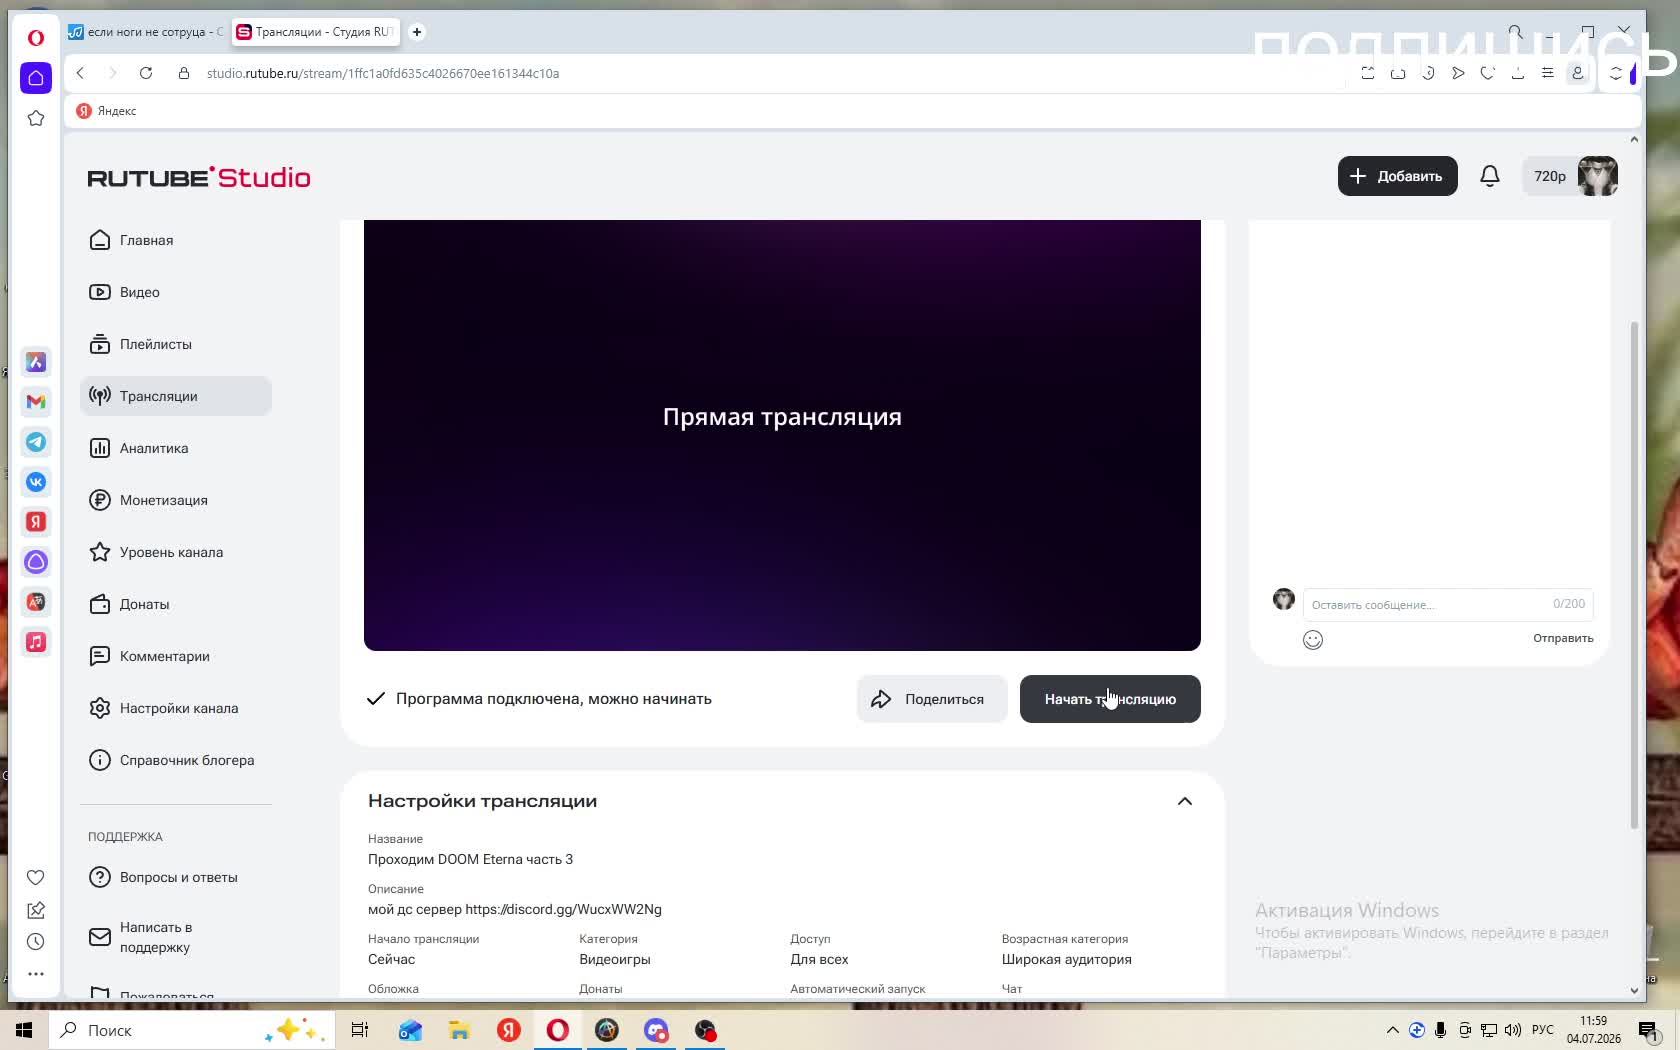Screen dimensions: 1680x1050
Task: Click Начать трансляцию button
Action: click(x=1110, y=699)
